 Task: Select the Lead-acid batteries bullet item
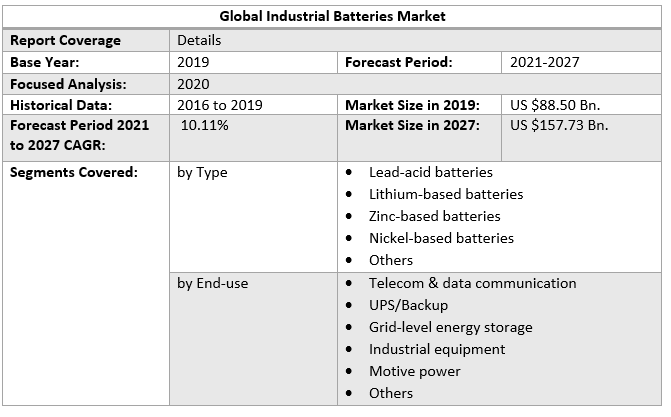pyautogui.click(x=430, y=172)
